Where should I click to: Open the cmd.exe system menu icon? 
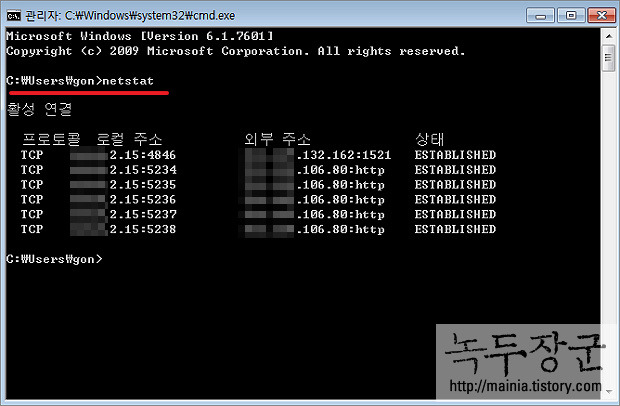13,15
